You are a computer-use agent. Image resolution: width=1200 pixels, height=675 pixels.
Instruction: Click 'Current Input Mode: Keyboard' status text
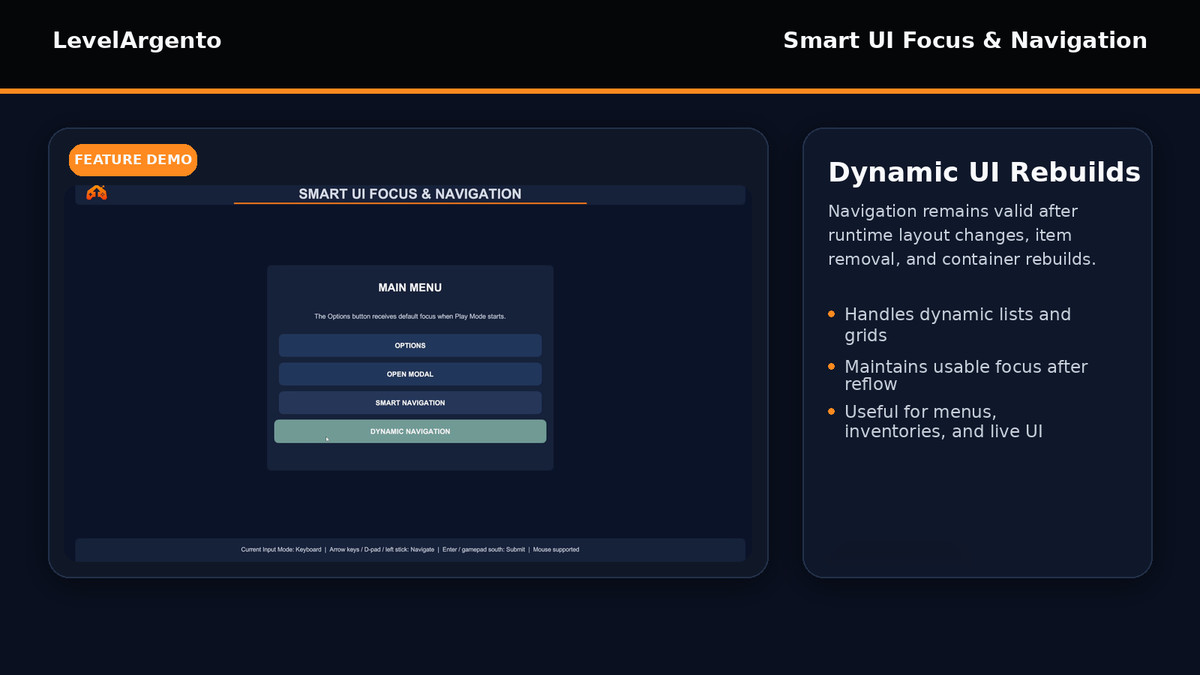click(x=281, y=550)
